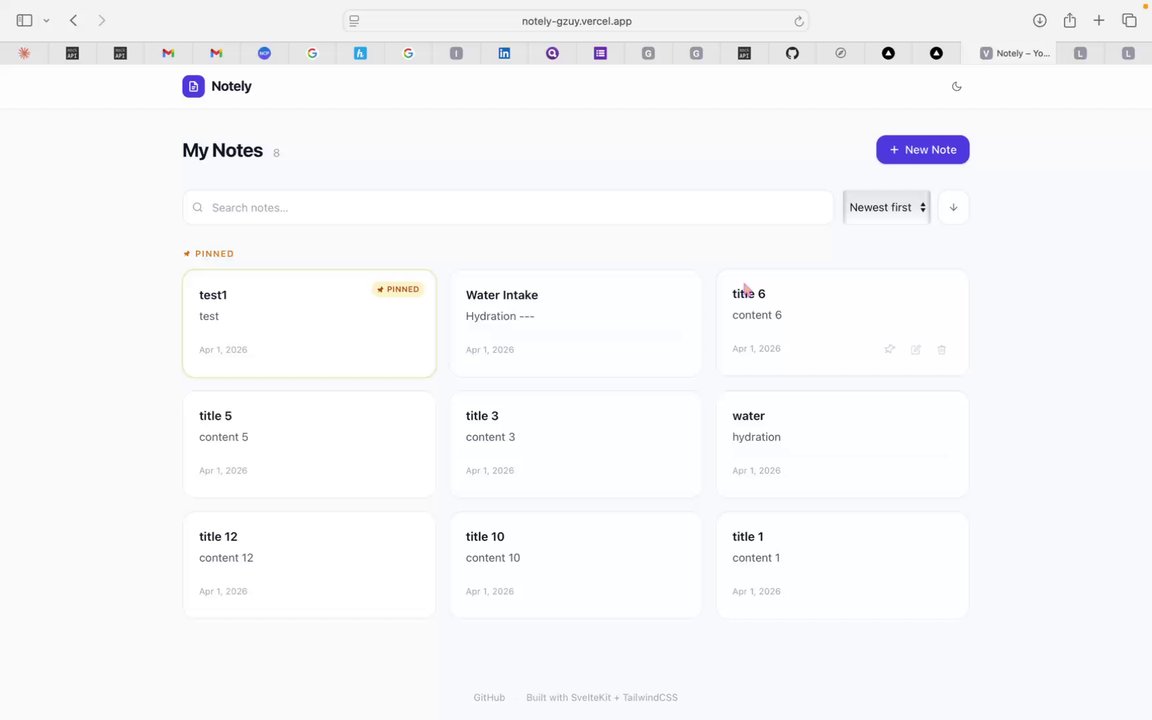Image resolution: width=1152 pixels, height=720 pixels.
Task: Open the Water Intake note card
Action: tap(575, 322)
